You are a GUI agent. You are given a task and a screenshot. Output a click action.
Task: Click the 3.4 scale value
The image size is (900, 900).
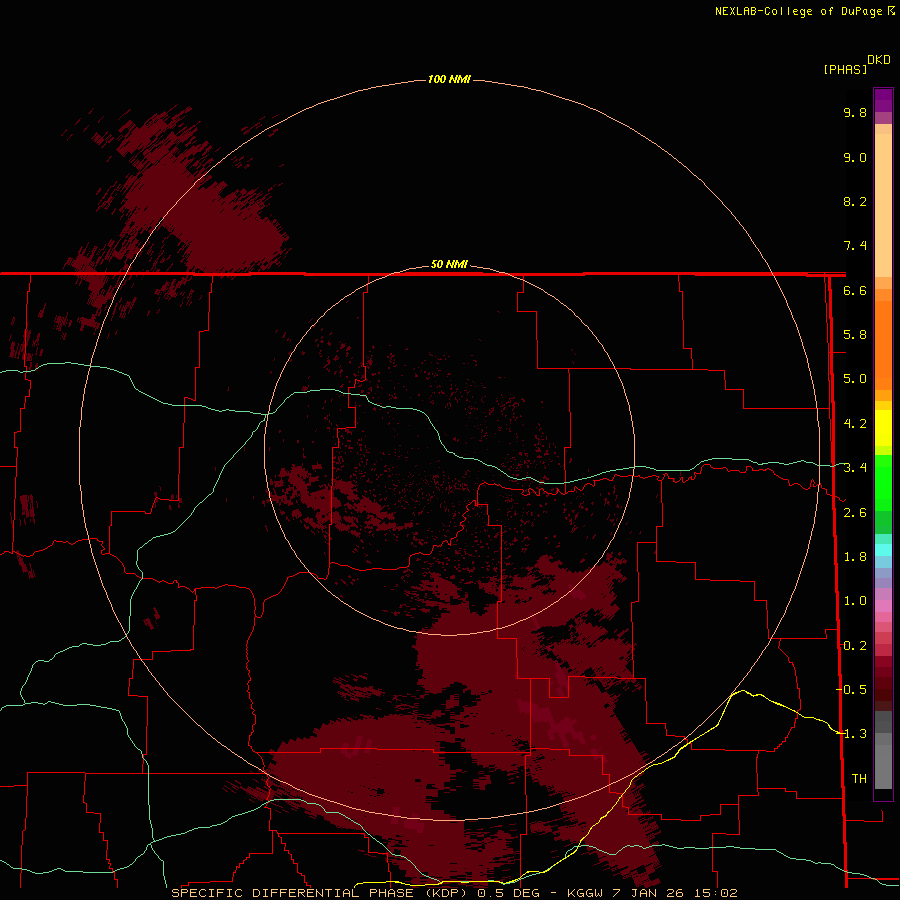click(x=855, y=468)
